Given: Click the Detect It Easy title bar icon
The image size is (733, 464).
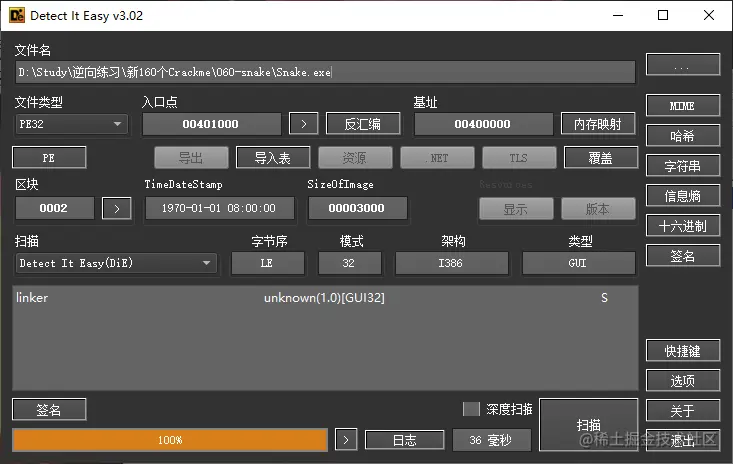Looking at the screenshot, I should tap(17, 15).
